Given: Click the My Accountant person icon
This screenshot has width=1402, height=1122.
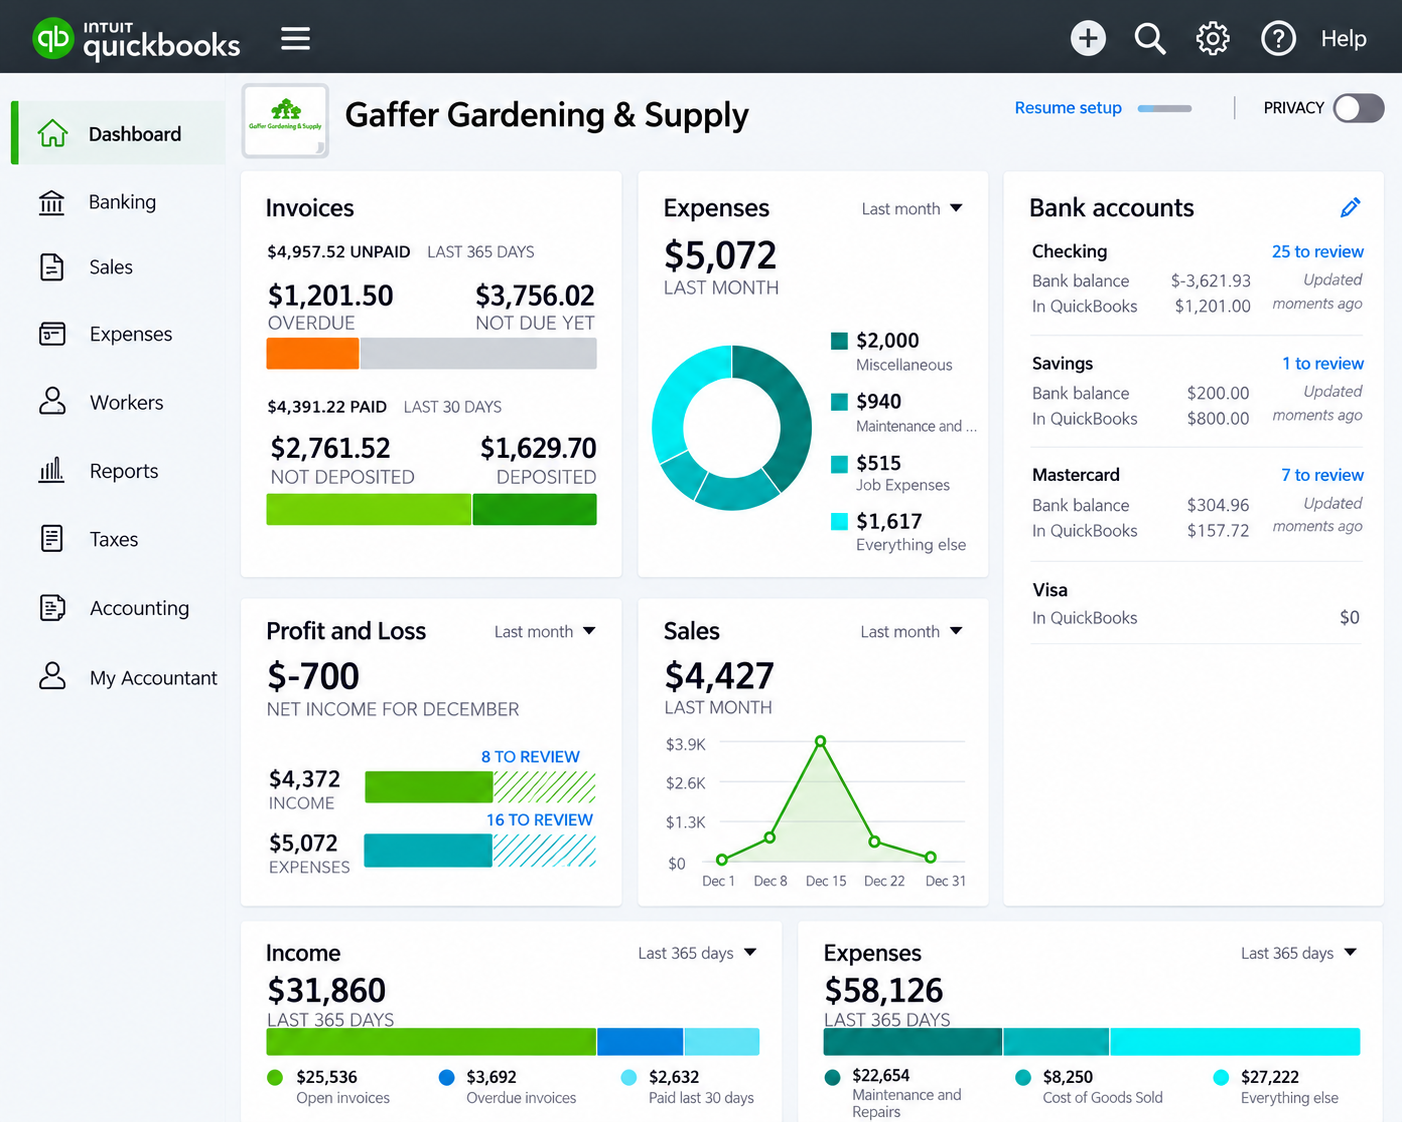Looking at the screenshot, I should coord(52,676).
